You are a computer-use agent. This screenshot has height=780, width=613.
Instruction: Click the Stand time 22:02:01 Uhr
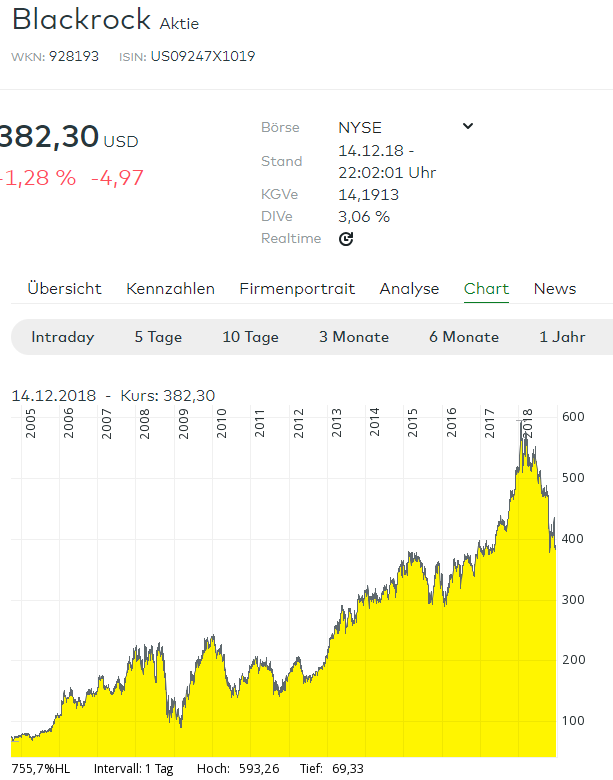tap(387, 173)
